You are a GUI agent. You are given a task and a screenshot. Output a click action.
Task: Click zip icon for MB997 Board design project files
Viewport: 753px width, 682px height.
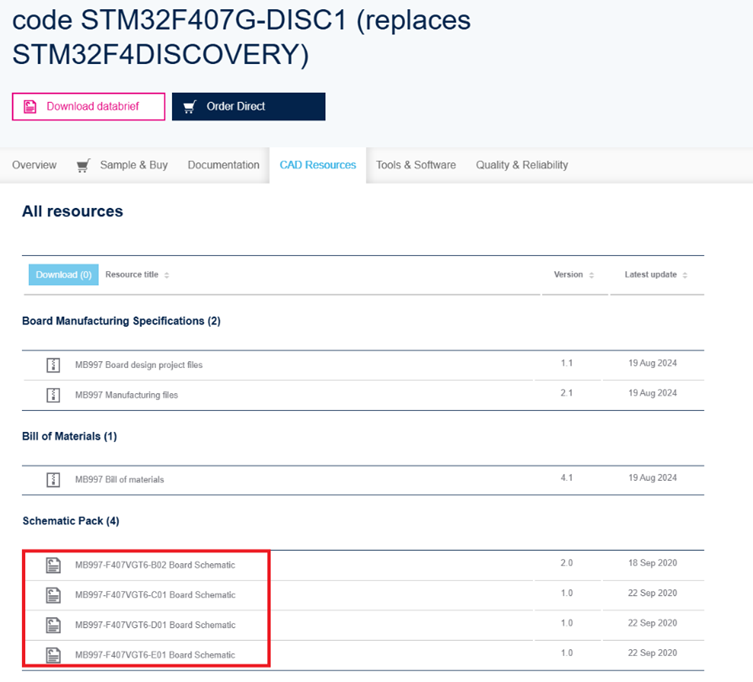(x=53, y=365)
